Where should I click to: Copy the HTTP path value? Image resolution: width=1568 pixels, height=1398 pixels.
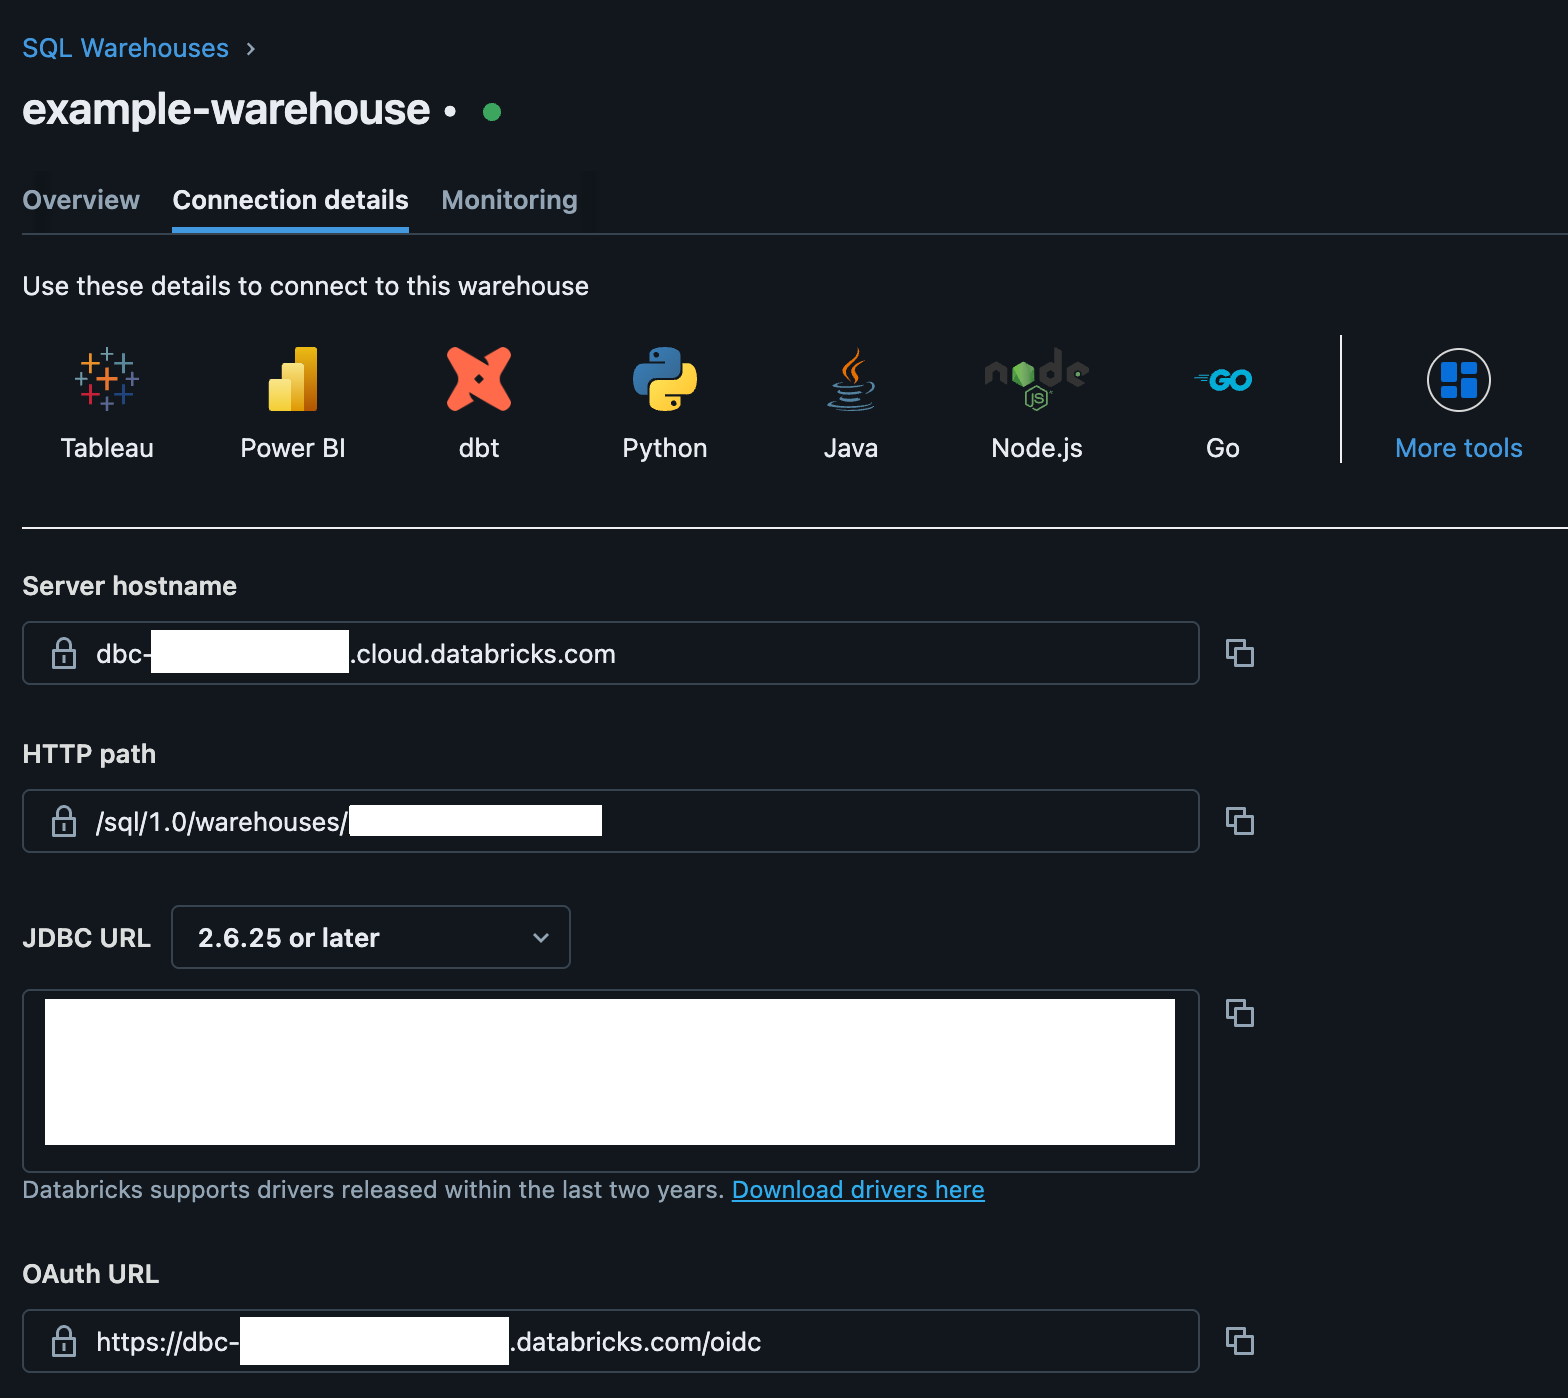coord(1240,821)
